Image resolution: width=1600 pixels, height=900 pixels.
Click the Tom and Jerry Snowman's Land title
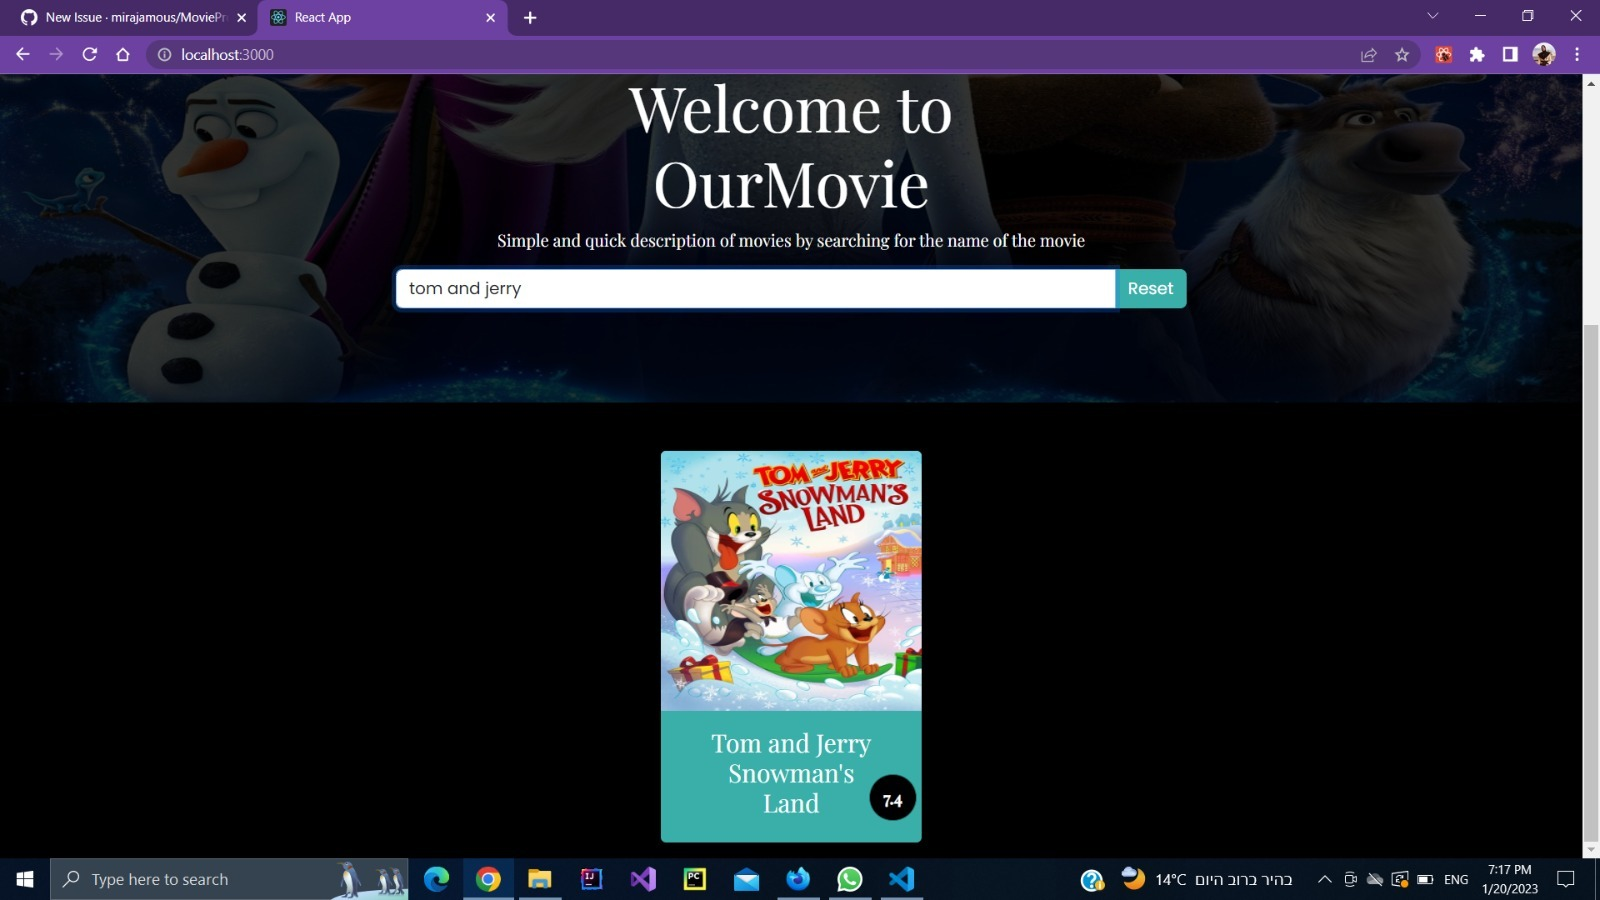(791, 774)
